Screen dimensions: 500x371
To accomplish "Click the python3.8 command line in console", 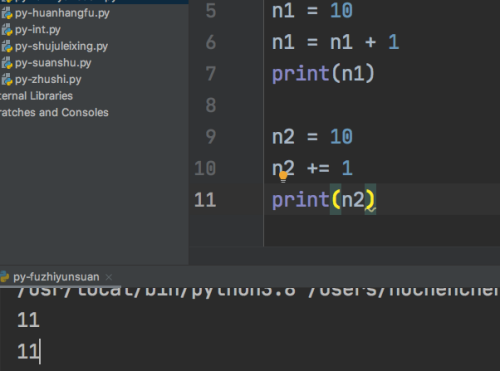I will (x=257, y=292).
